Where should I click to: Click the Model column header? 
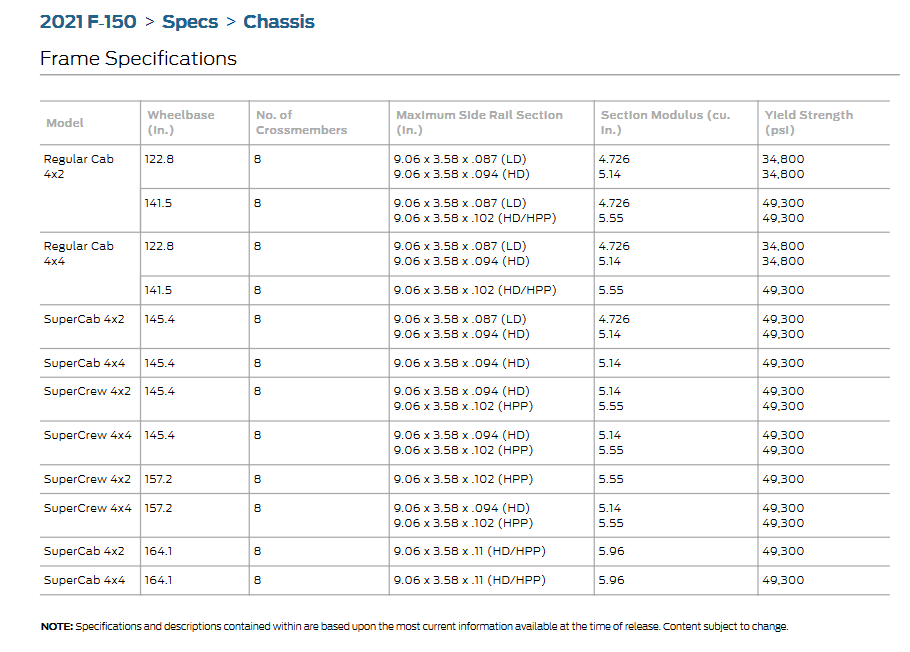pyautogui.click(x=65, y=123)
